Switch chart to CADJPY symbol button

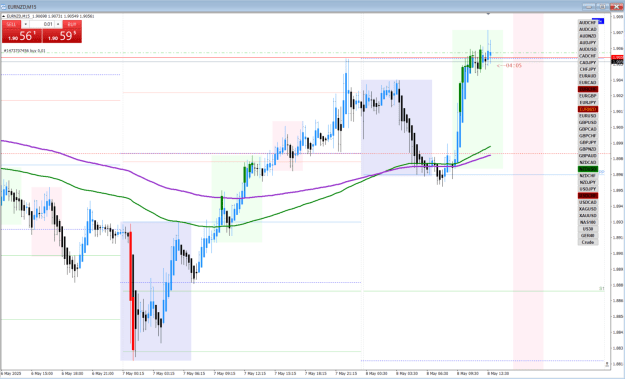588,63
